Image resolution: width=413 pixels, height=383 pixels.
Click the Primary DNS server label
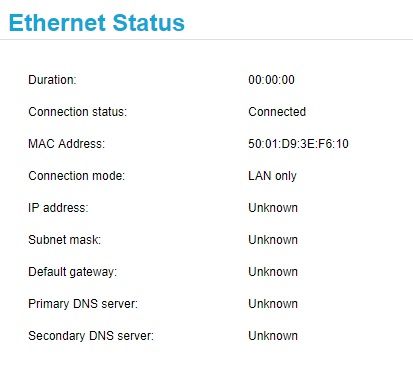(x=83, y=304)
